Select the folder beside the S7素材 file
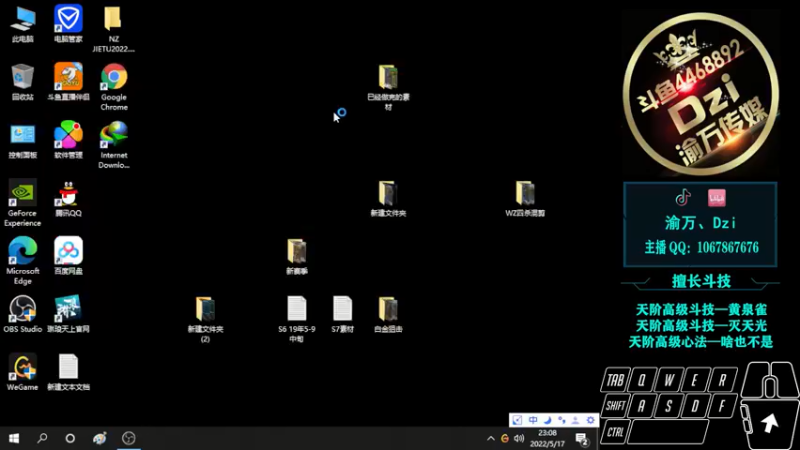 pyautogui.click(x=388, y=314)
